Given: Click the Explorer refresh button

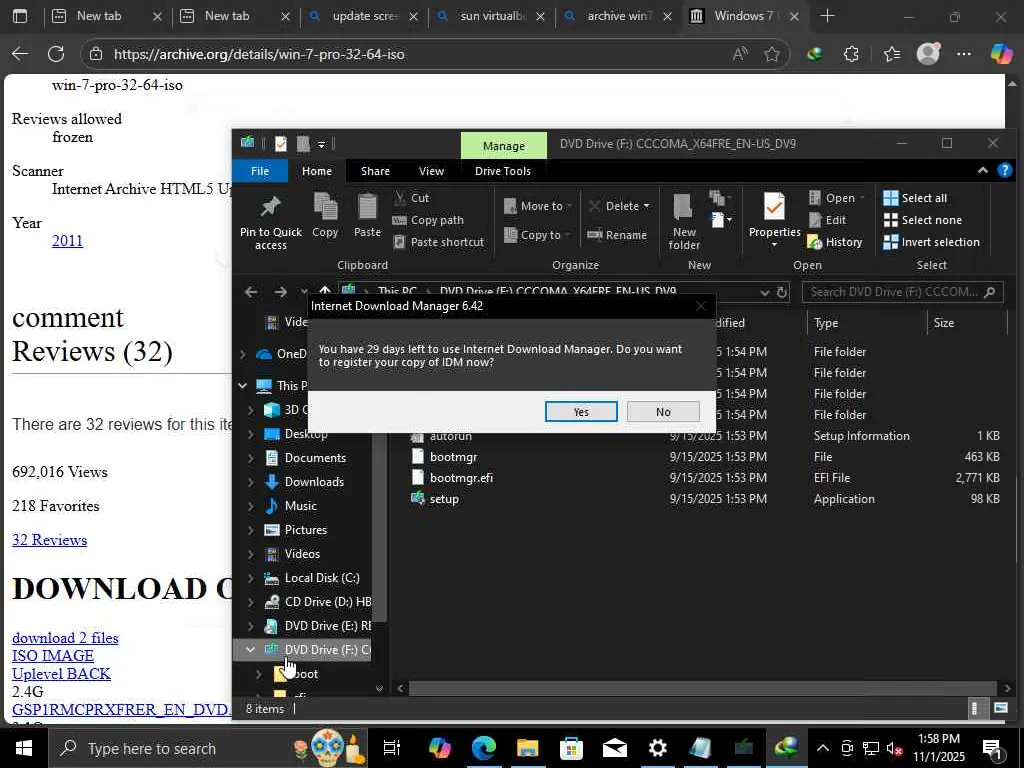Looking at the screenshot, I should tap(782, 293).
